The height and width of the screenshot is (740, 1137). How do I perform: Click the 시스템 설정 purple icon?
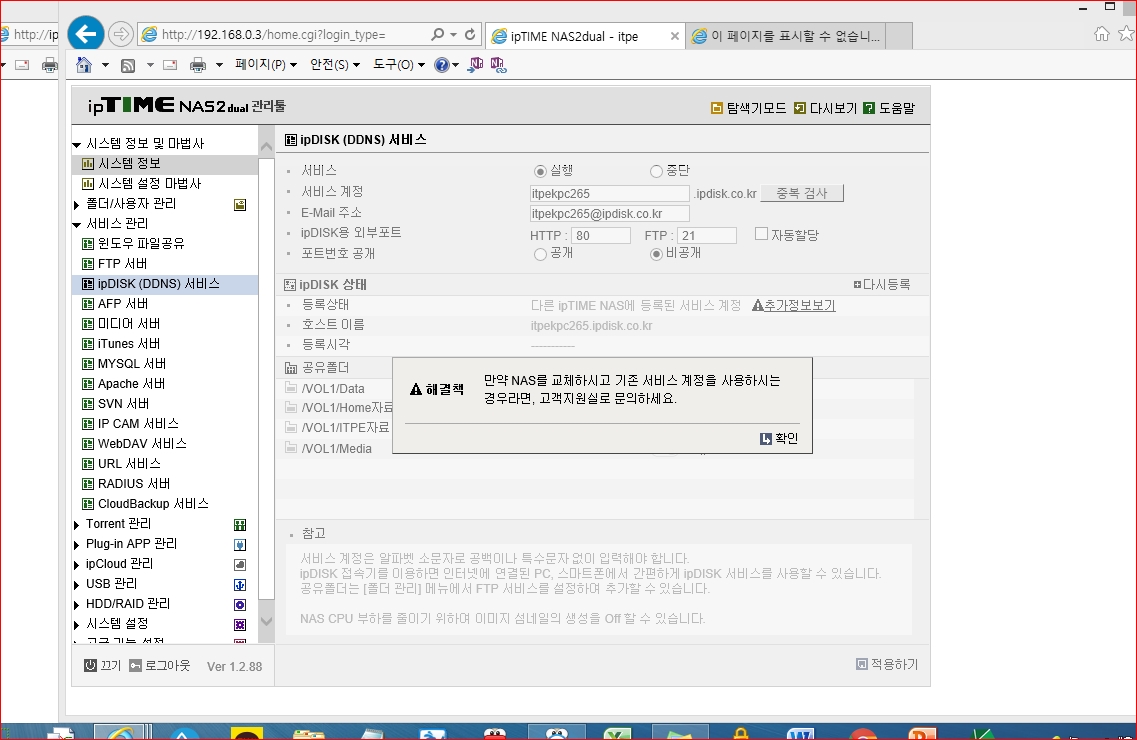click(x=240, y=624)
